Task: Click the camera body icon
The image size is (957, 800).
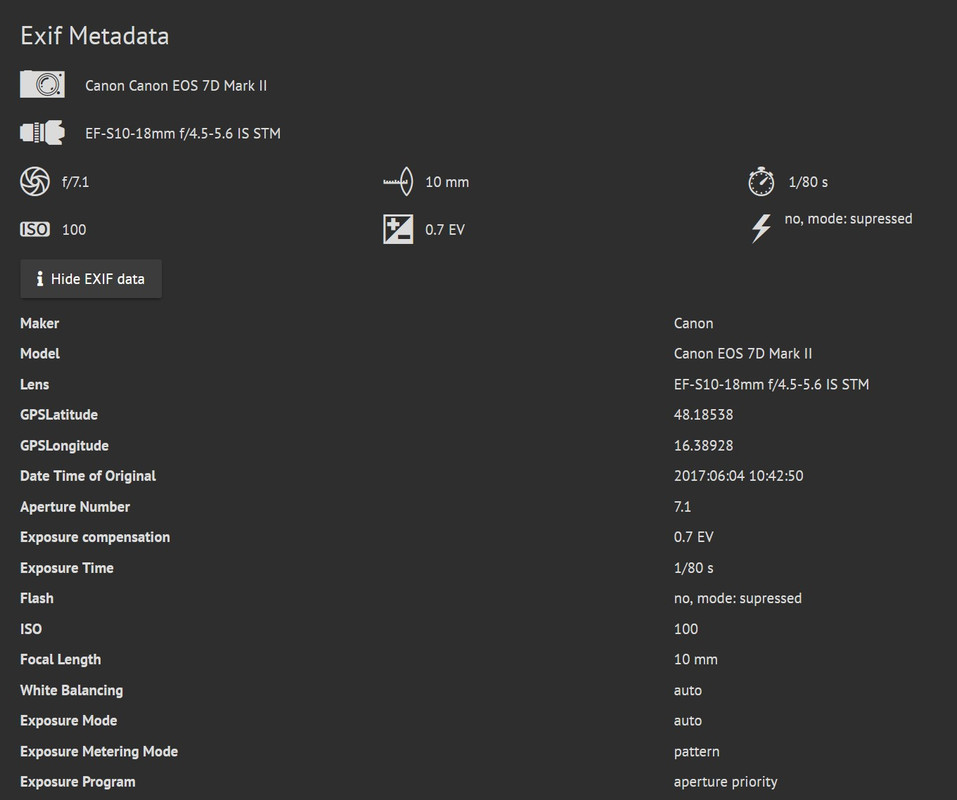Action: click(x=42, y=84)
